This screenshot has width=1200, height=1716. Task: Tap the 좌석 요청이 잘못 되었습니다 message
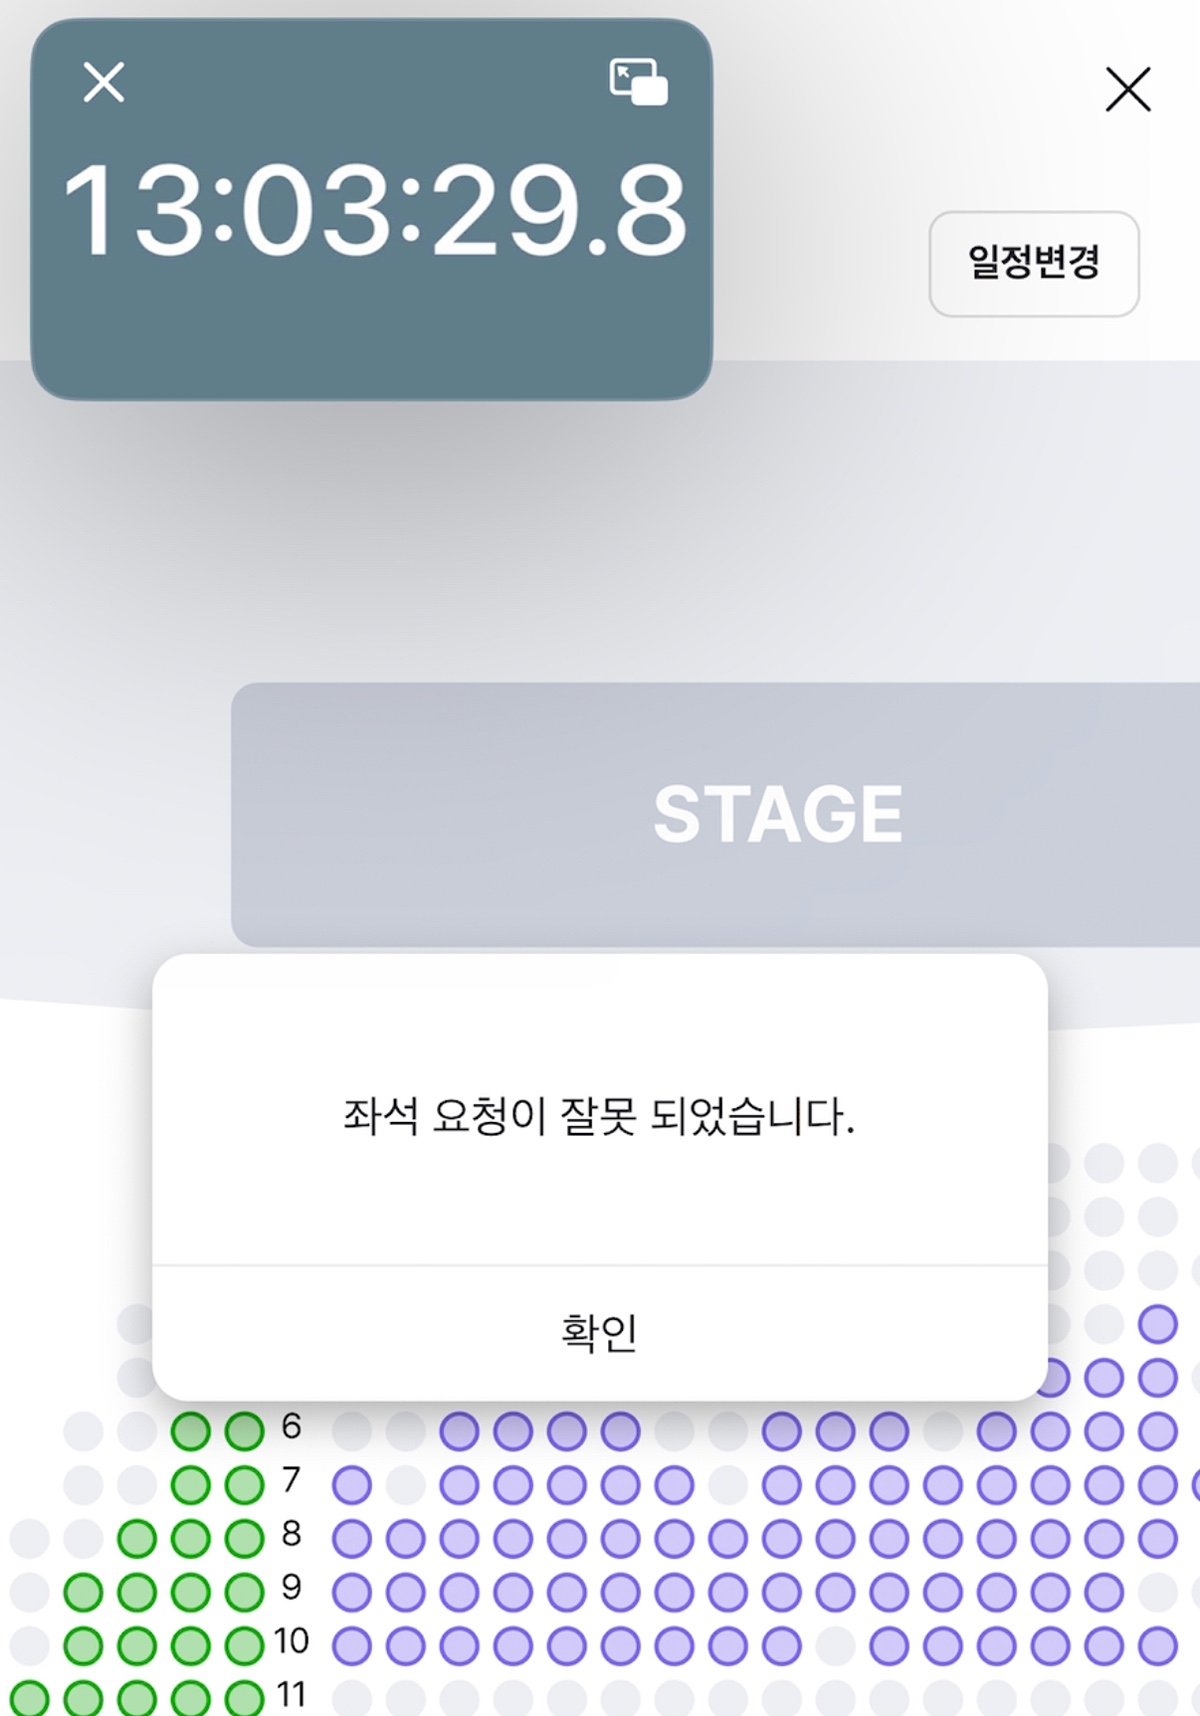point(599,1116)
